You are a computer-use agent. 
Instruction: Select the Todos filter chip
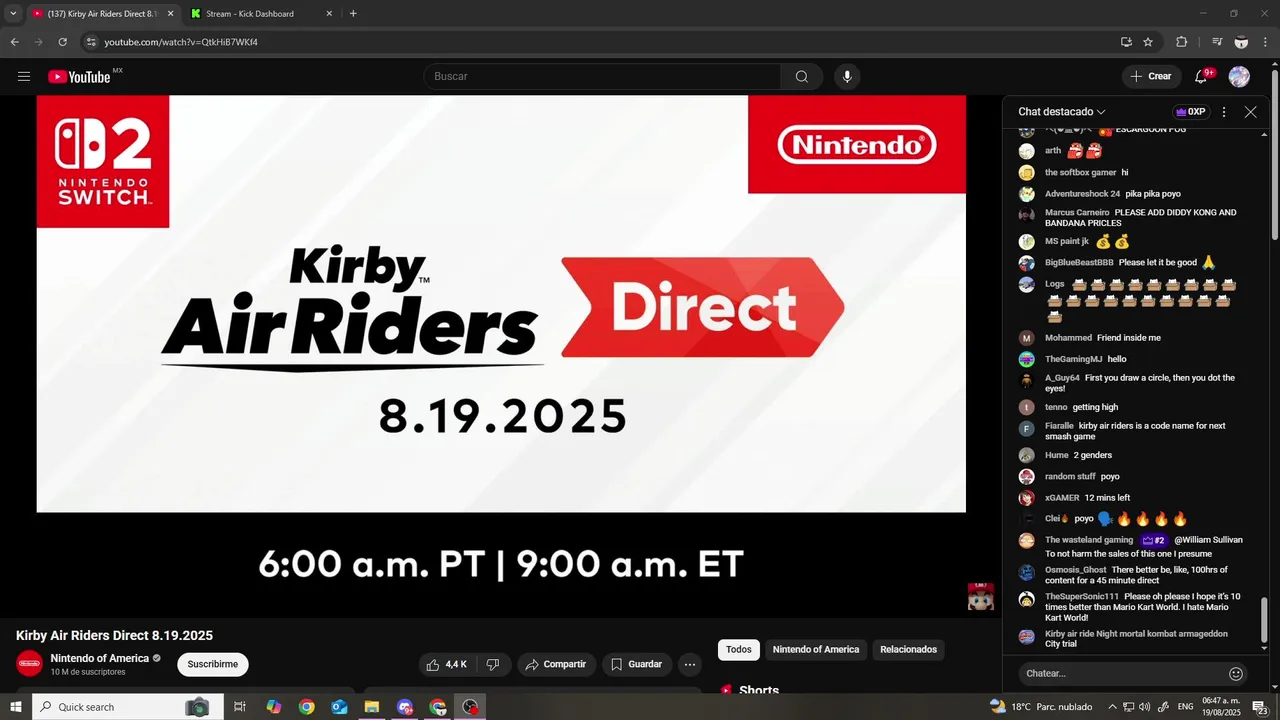(x=739, y=650)
